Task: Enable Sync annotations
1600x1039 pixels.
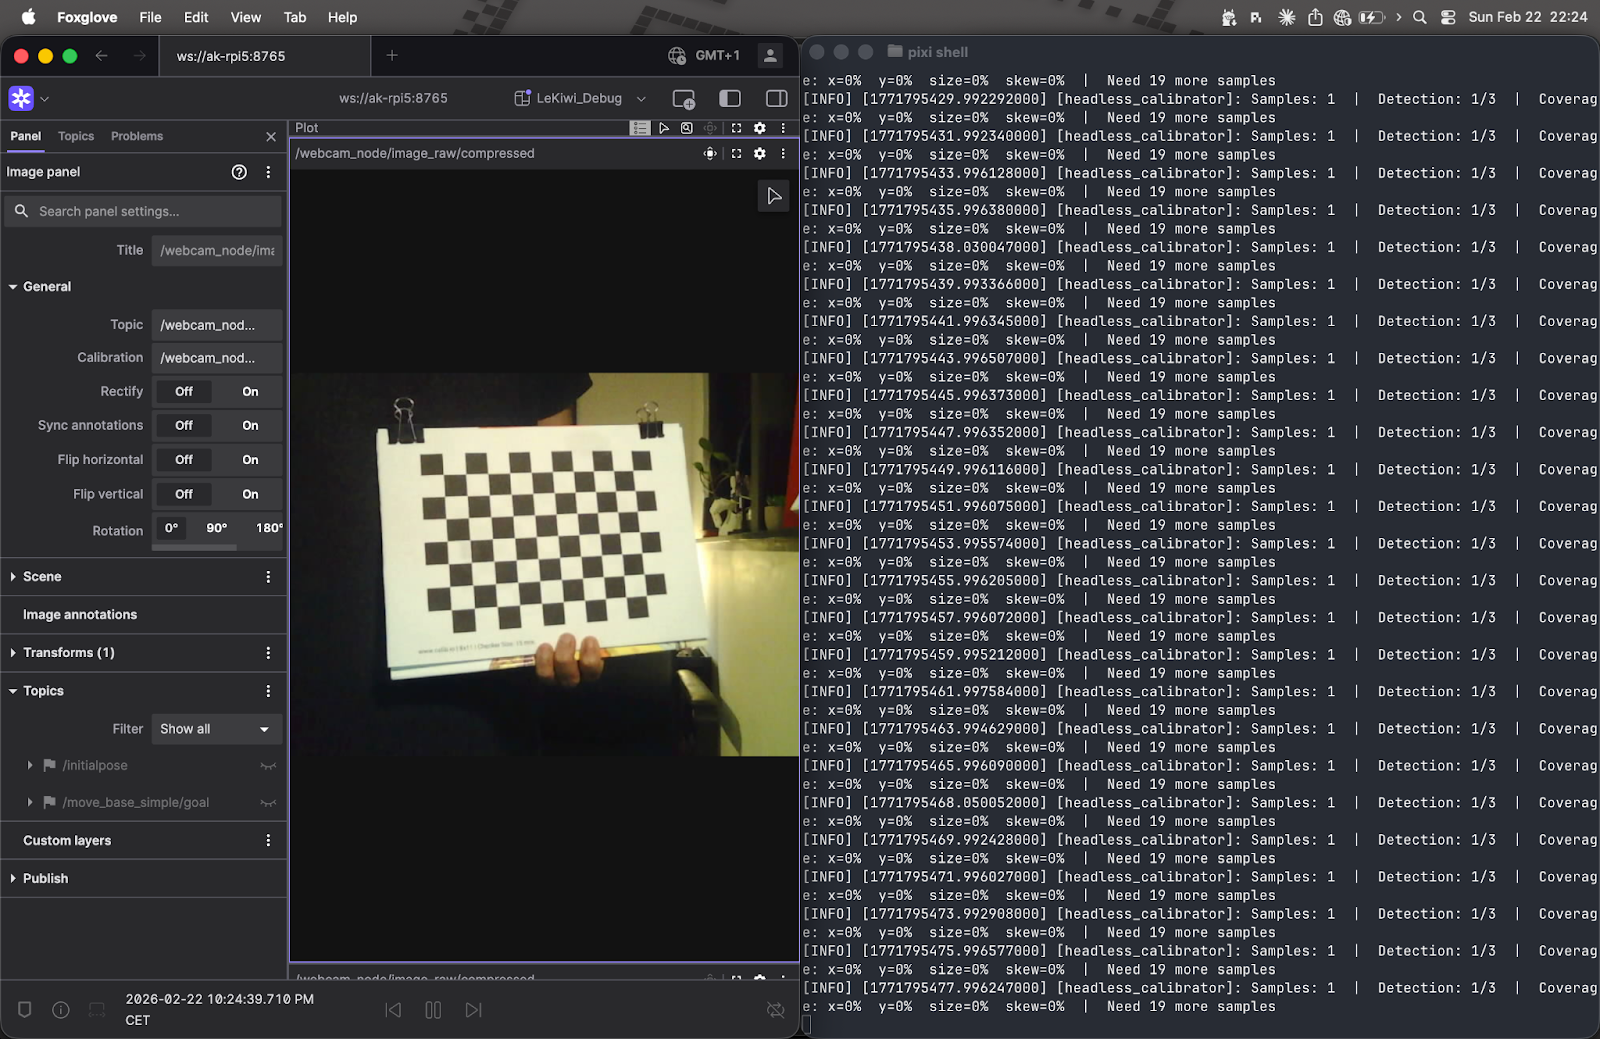Action: 250,425
